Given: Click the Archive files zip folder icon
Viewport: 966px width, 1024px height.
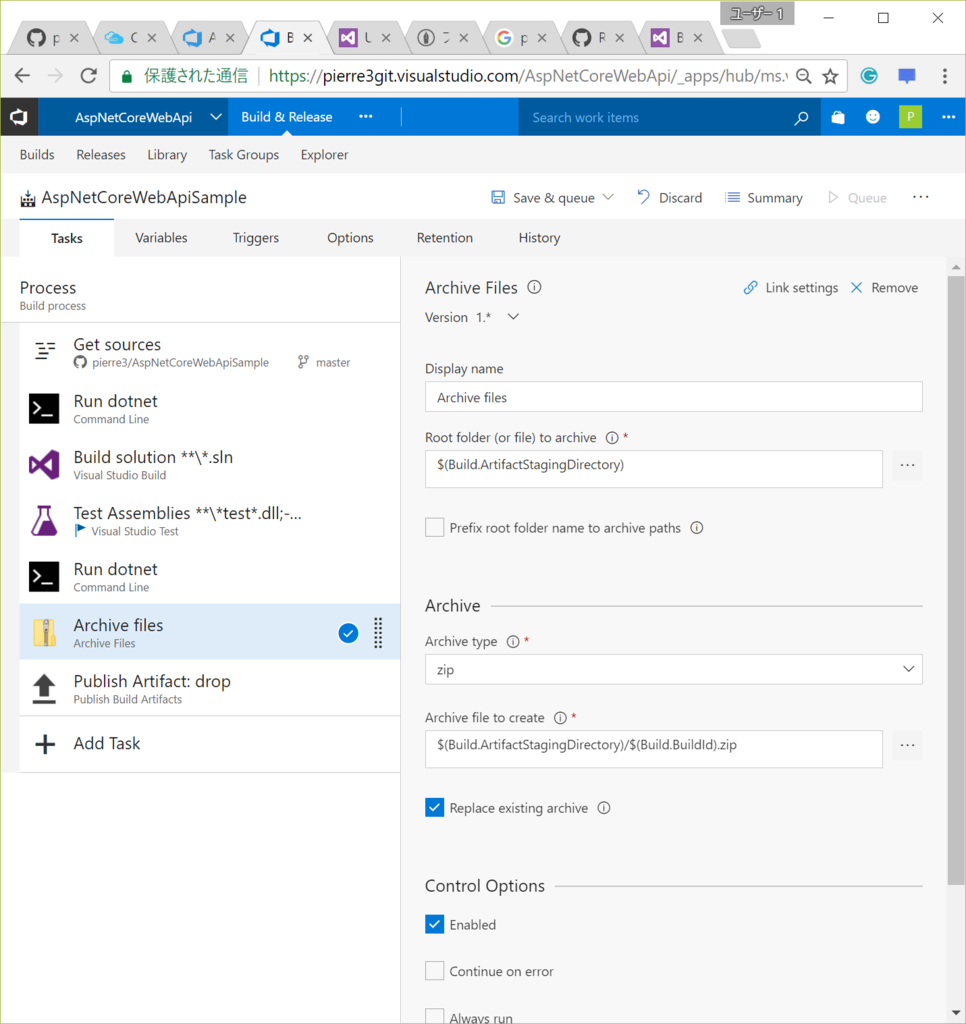Looking at the screenshot, I should point(44,632).
